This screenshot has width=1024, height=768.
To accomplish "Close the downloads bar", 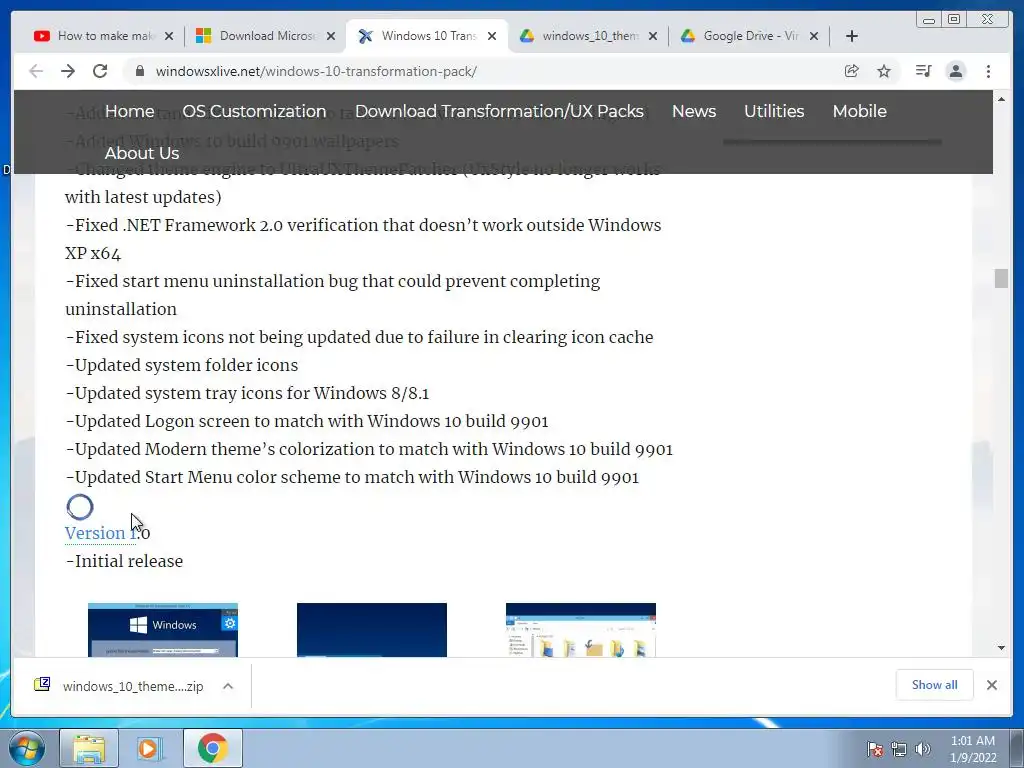I will point(991,684).
